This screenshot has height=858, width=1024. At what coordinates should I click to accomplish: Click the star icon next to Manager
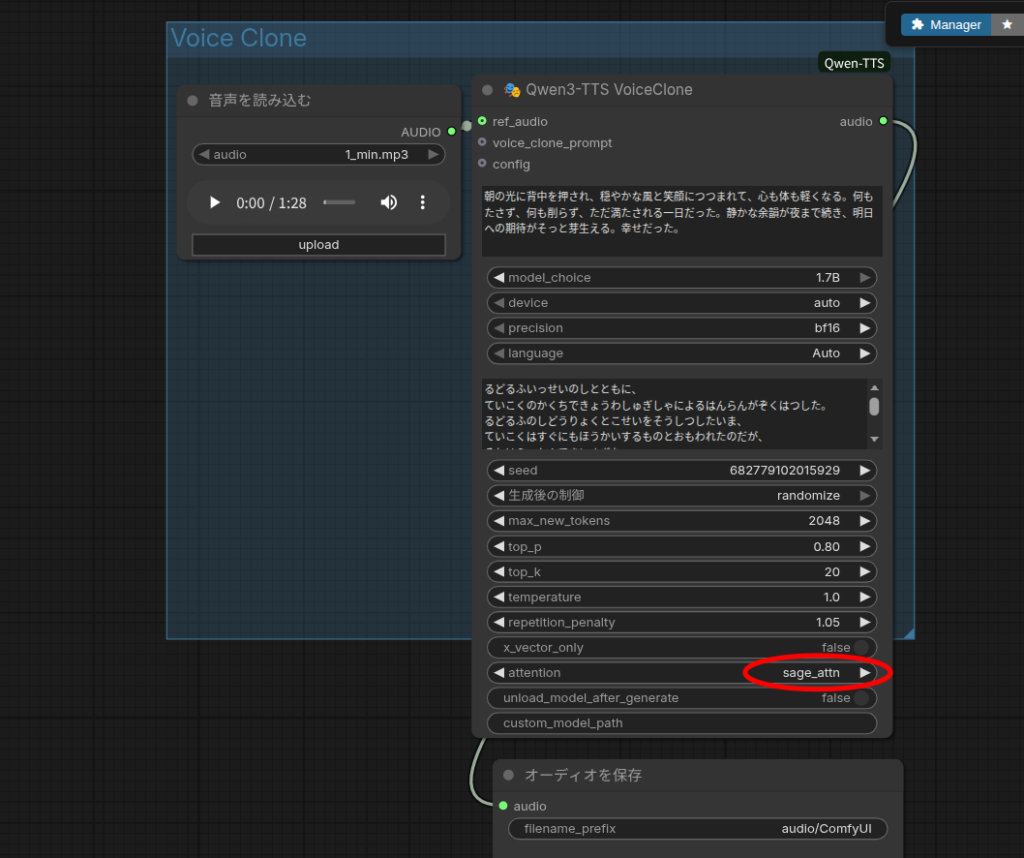[x=1007, y=25]
